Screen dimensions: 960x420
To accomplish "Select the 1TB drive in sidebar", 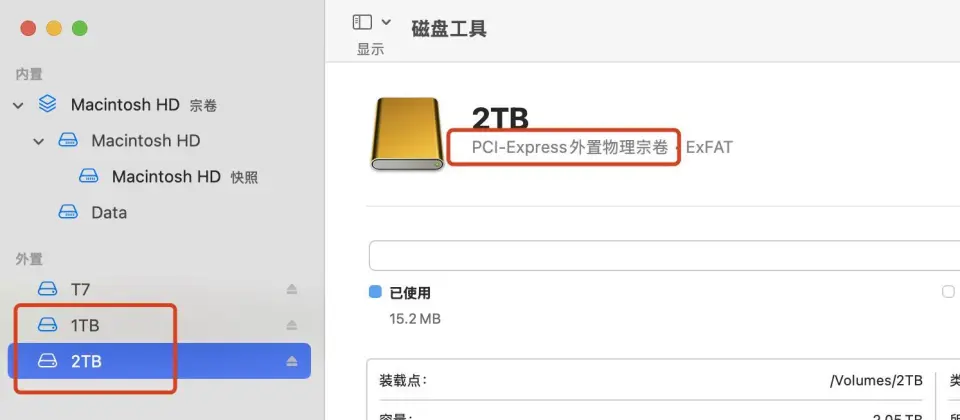I will tap(159, 325).
